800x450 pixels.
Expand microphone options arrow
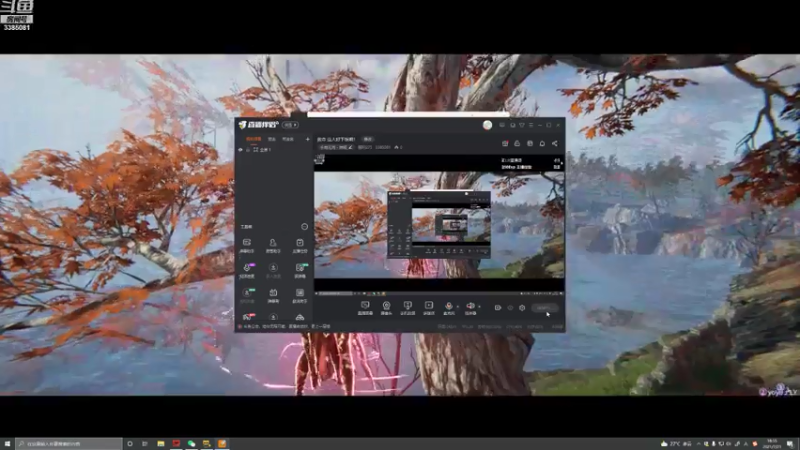coord(458,307)
